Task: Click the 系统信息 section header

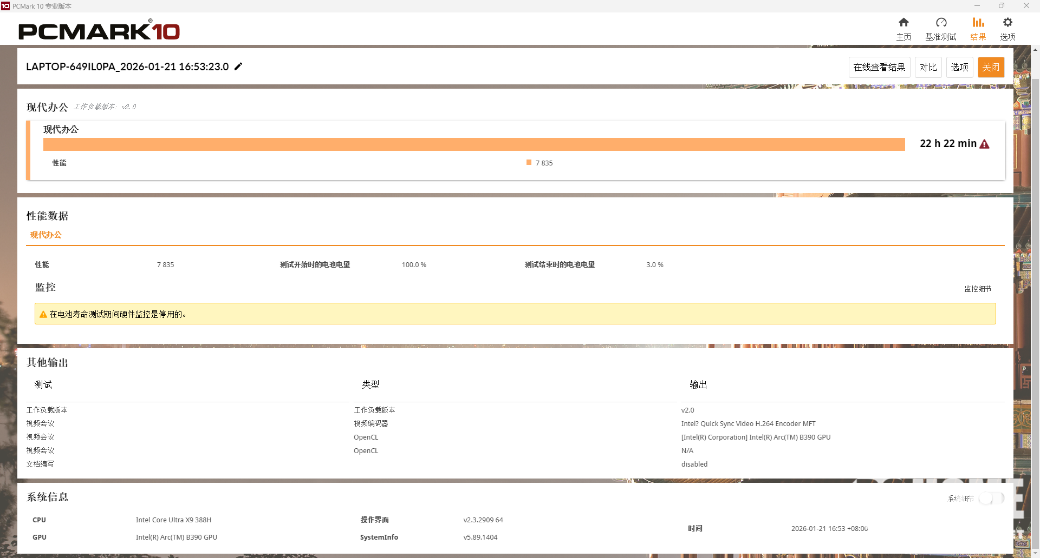Action: click(x=47, y=497)
